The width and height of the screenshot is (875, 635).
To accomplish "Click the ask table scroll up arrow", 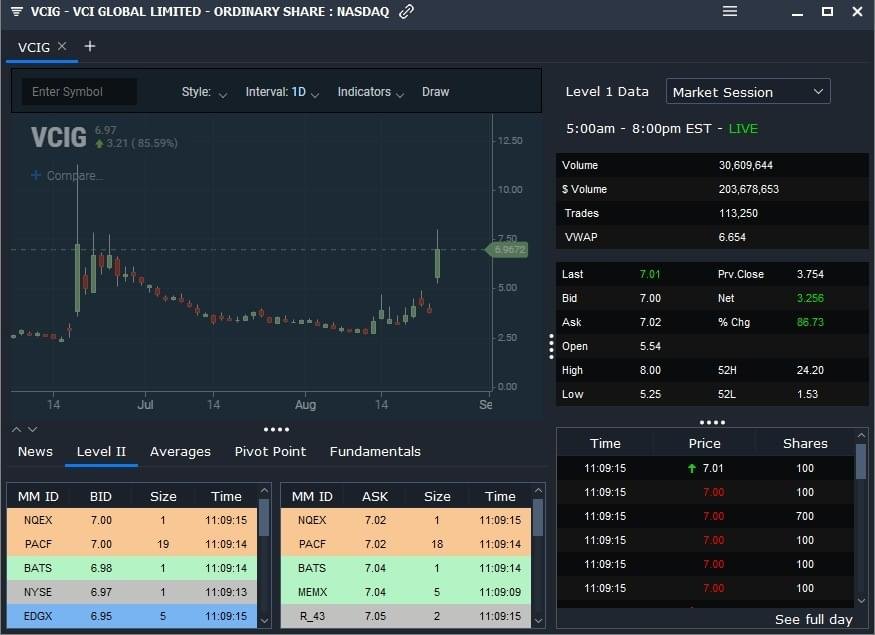I will click(539, 491).
